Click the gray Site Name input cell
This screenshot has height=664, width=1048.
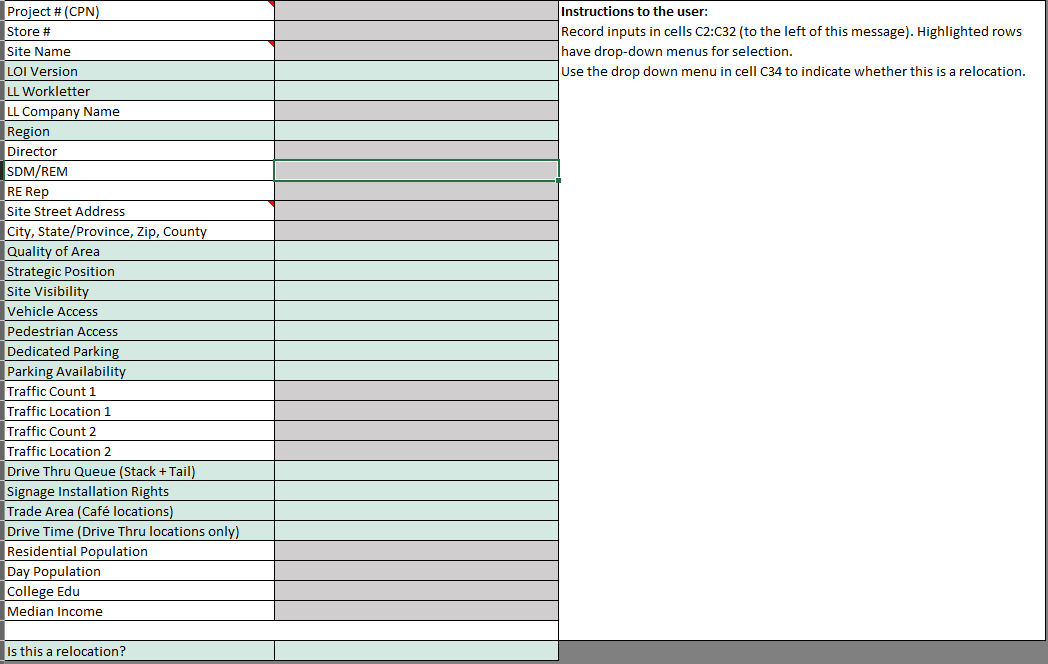(x=416, y=51)
